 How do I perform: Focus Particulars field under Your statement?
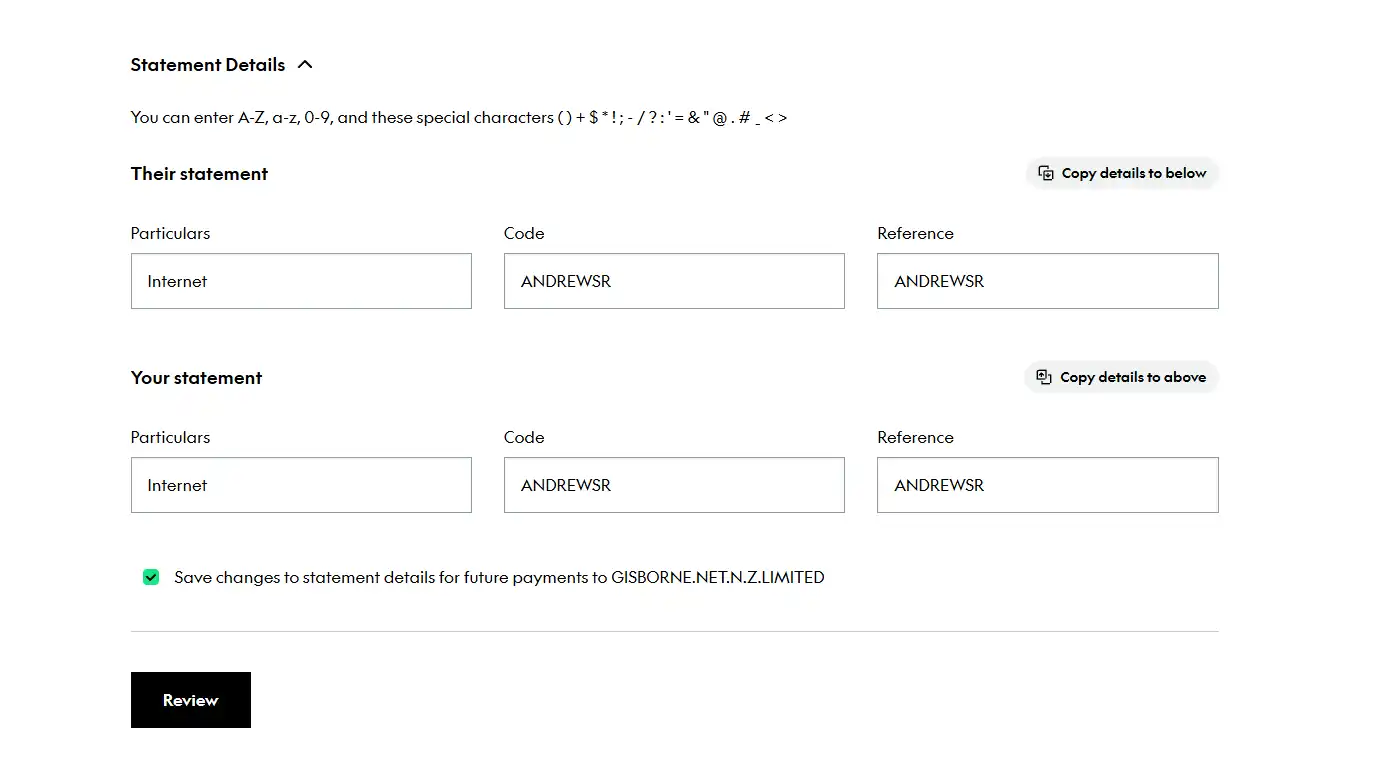(301, 485)
